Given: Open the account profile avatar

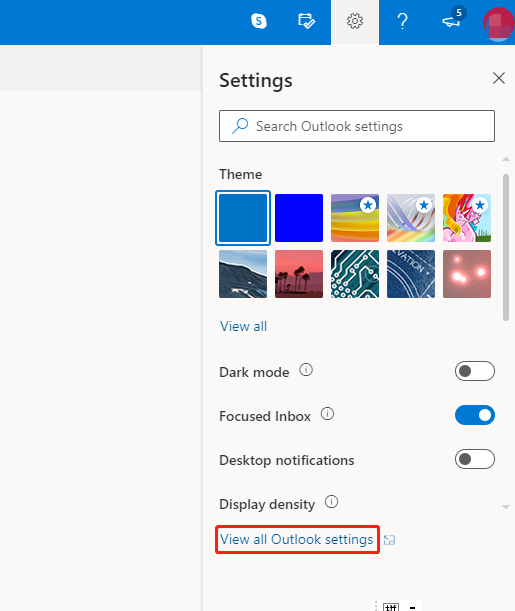Looking at the screenshot, I should pyautogui.click(x=499, y=23).
